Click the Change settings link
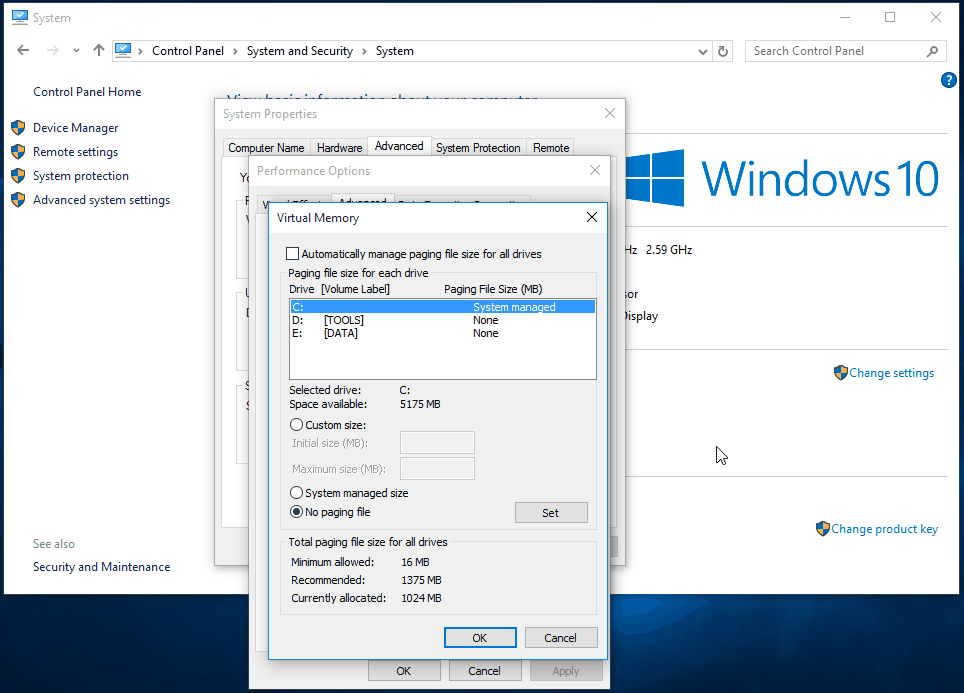964x693 pixels. 891,373
